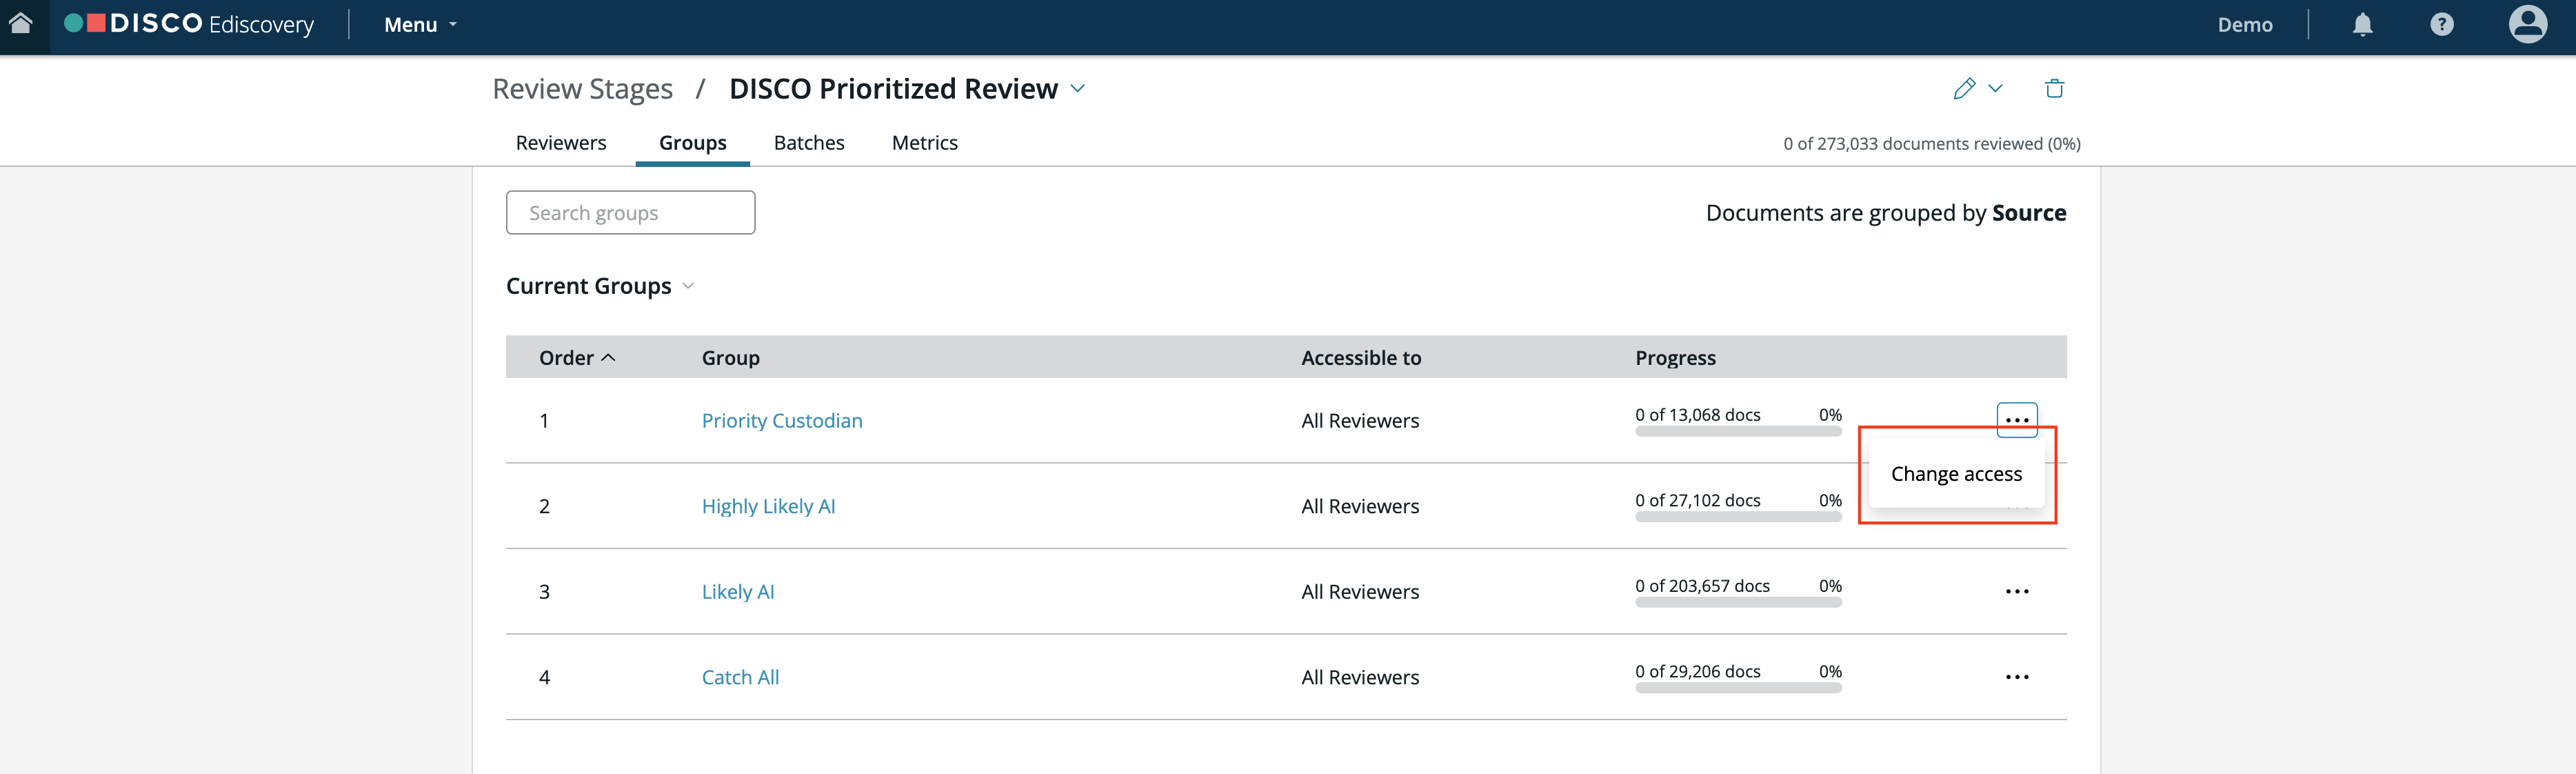The height and width of the screenshot is (774, 2576).
Task: Expand the DISCO Prioritized Review stage chevron
Action: pos(1078,88)
